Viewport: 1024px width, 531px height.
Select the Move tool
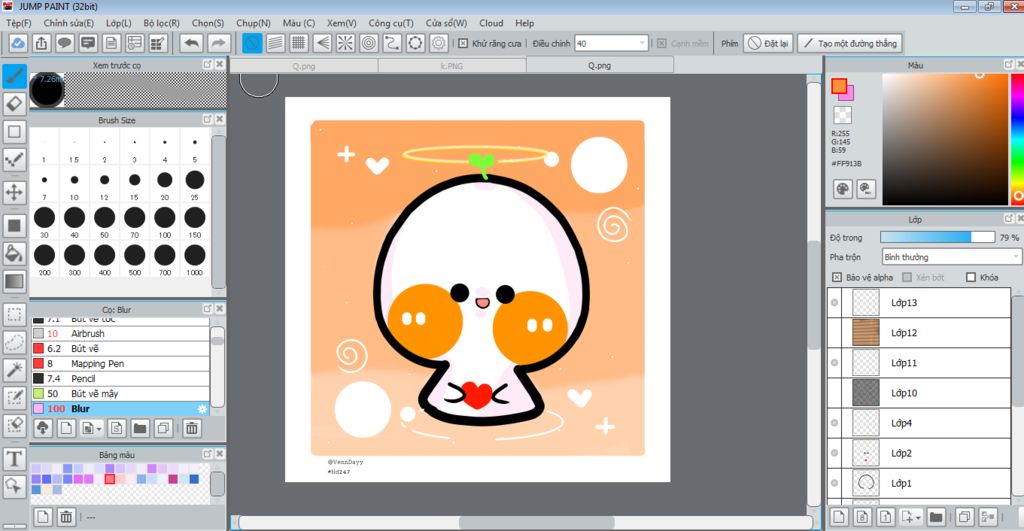click(x=14, y=193)
